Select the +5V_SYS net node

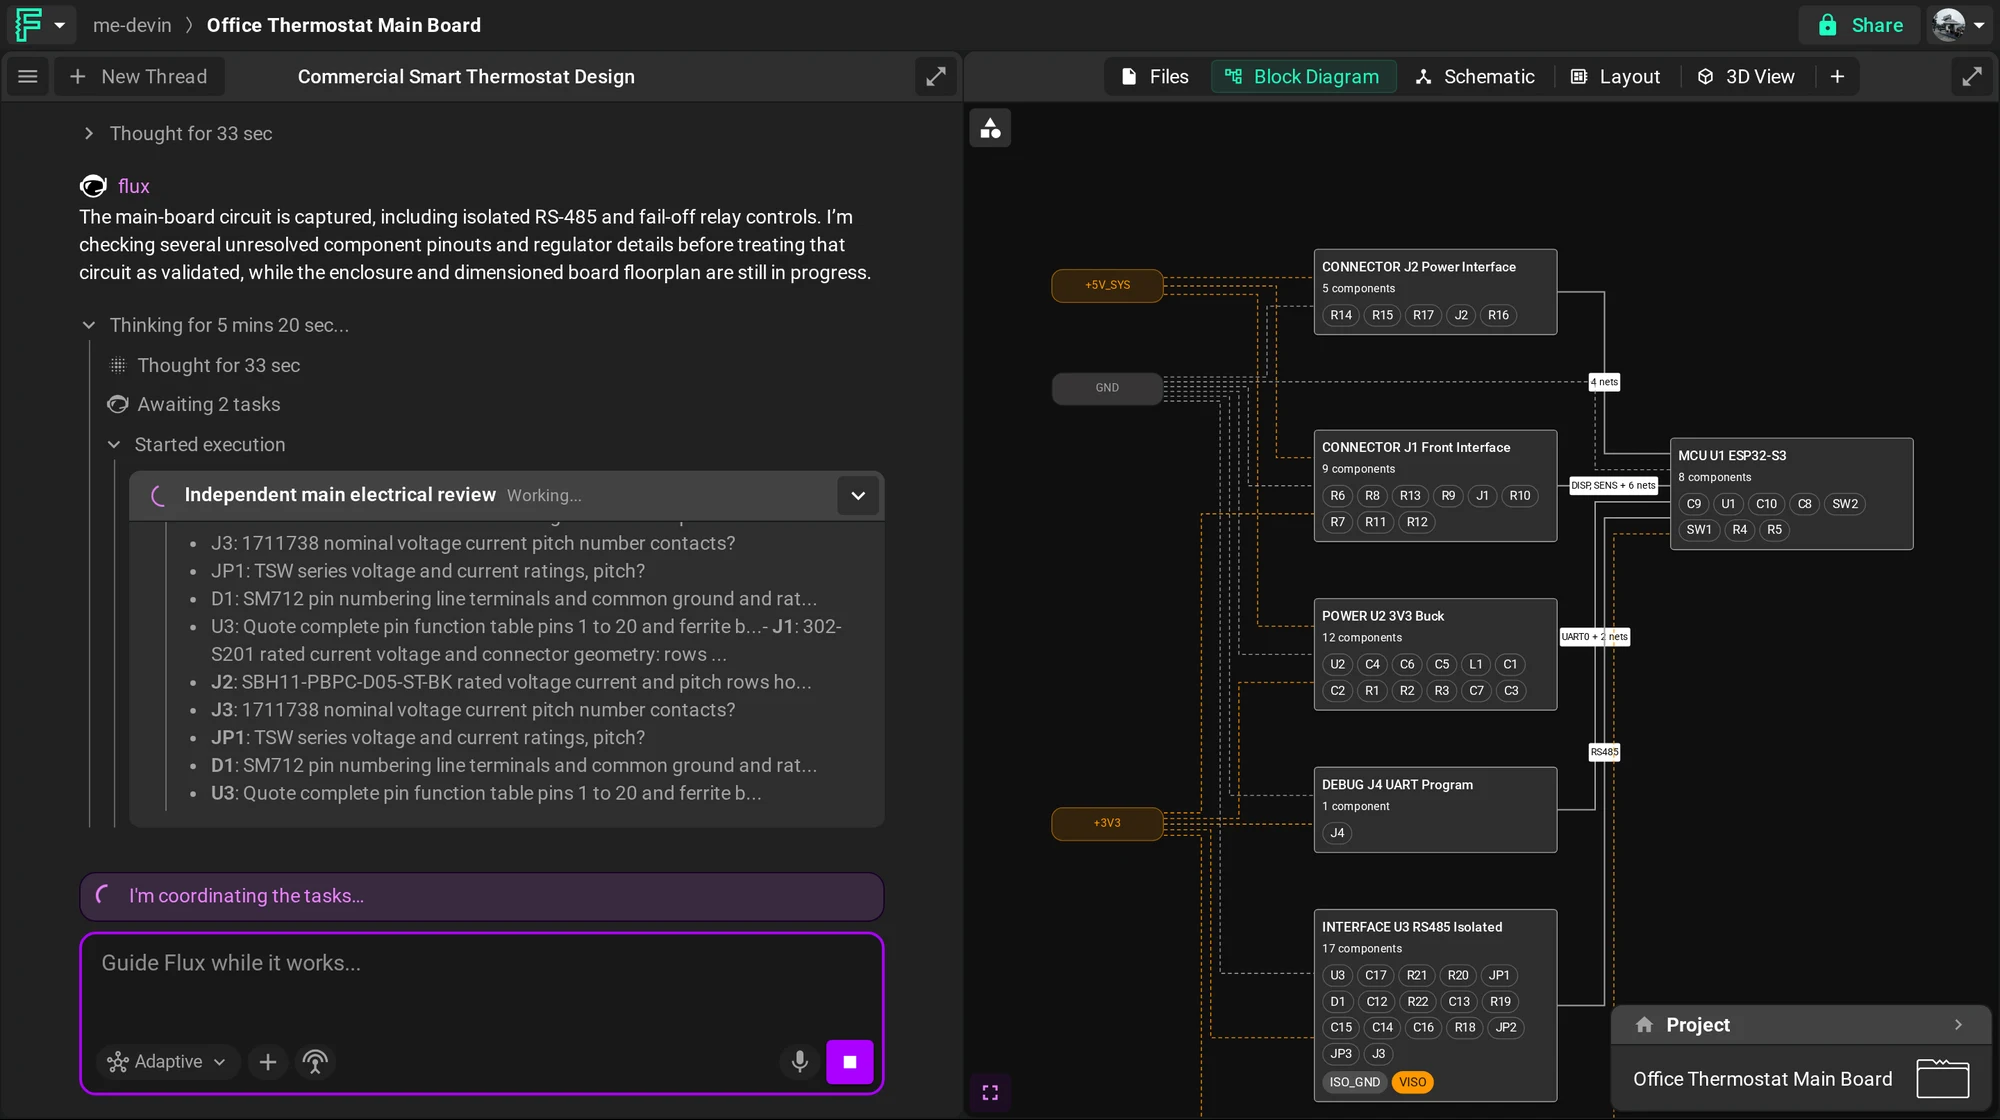coord(1107,285)
